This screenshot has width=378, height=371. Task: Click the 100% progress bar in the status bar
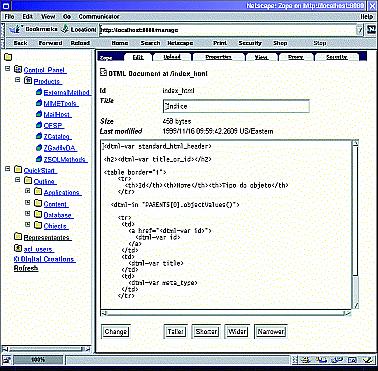coord(38,360)
